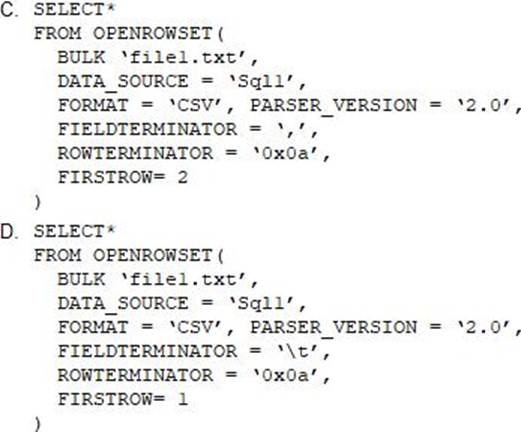This screenshot has height=432, width=521.
Task: Click SELECT* line in option C
Action: [74, 9]
